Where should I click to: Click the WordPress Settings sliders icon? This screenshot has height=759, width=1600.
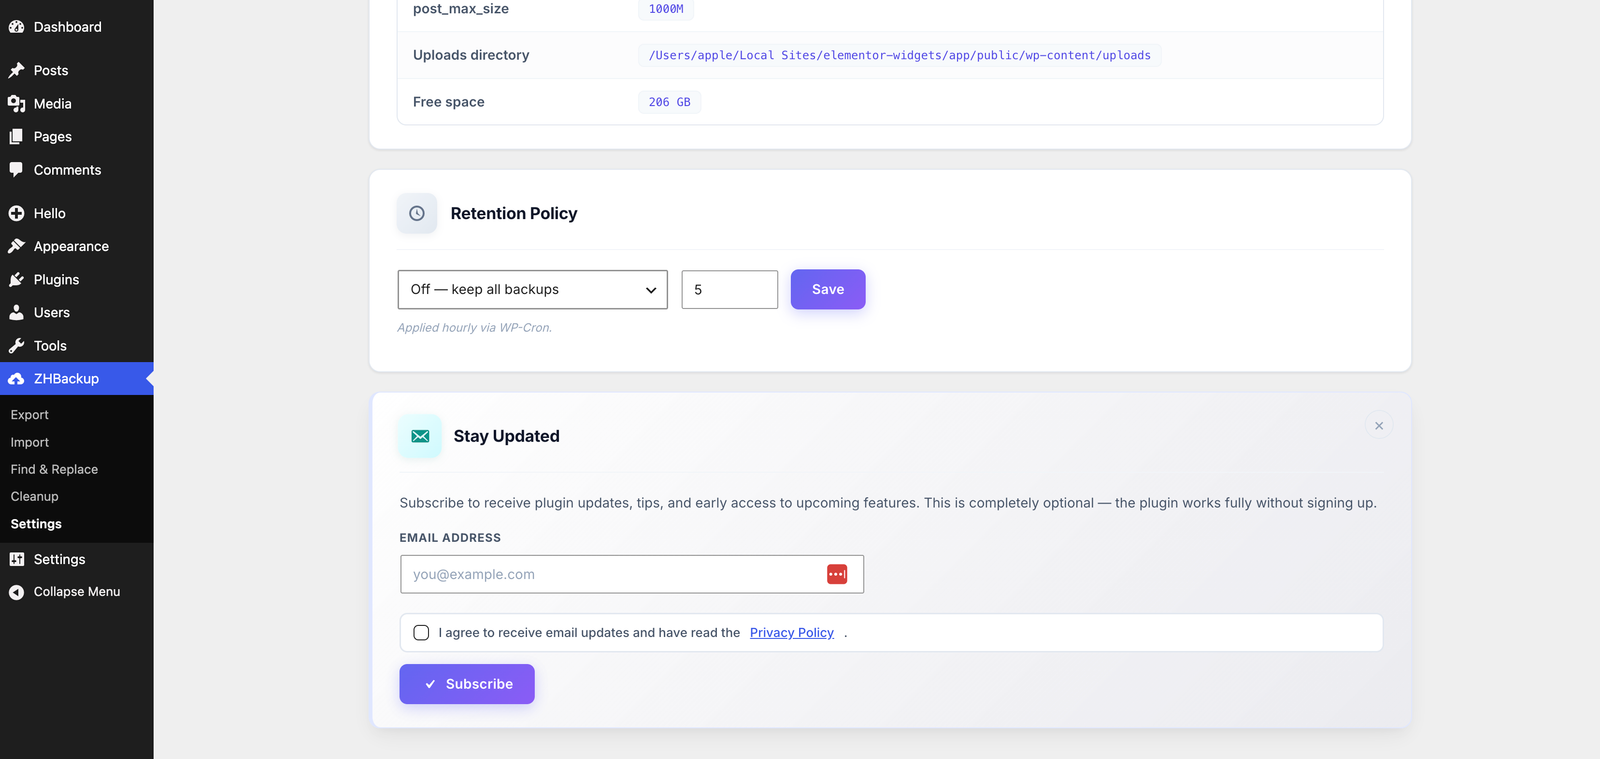pyautogui.click(x=16, y=559)
